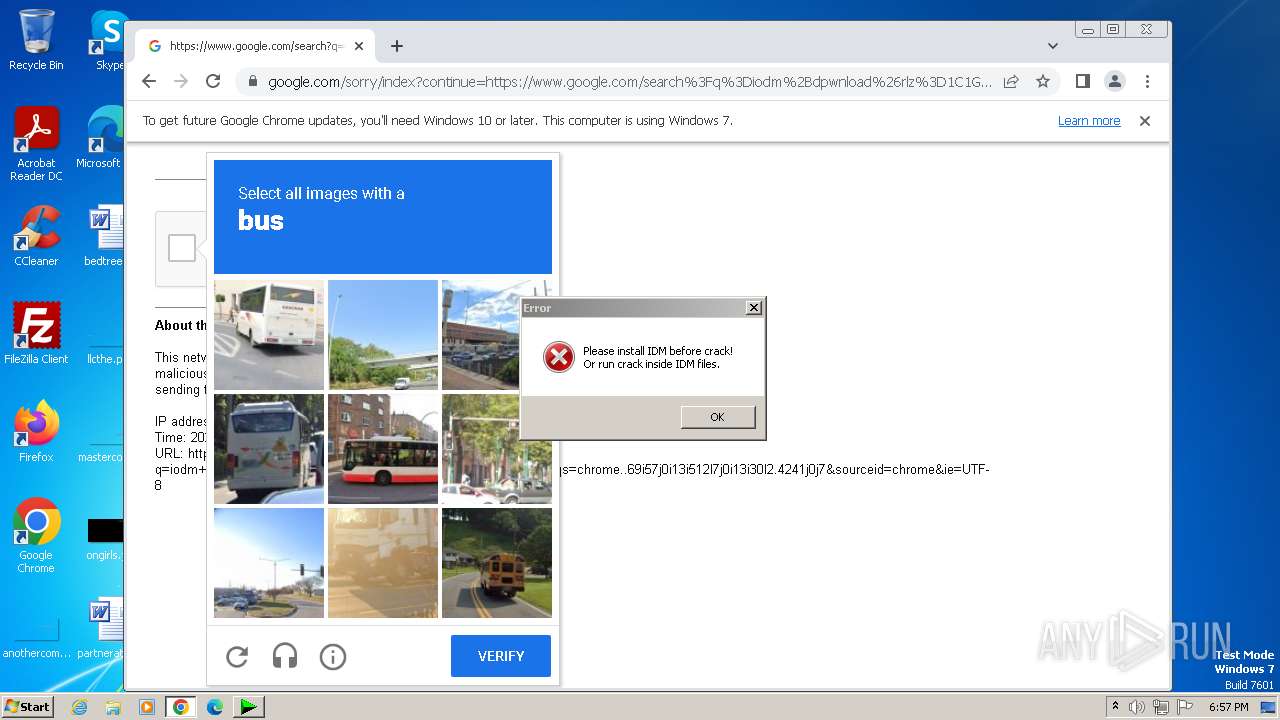1280x720 pixels.
Task: Launch Google Chrome desktop shortcut
Action: pyautogui.click(x=36, y=536)
